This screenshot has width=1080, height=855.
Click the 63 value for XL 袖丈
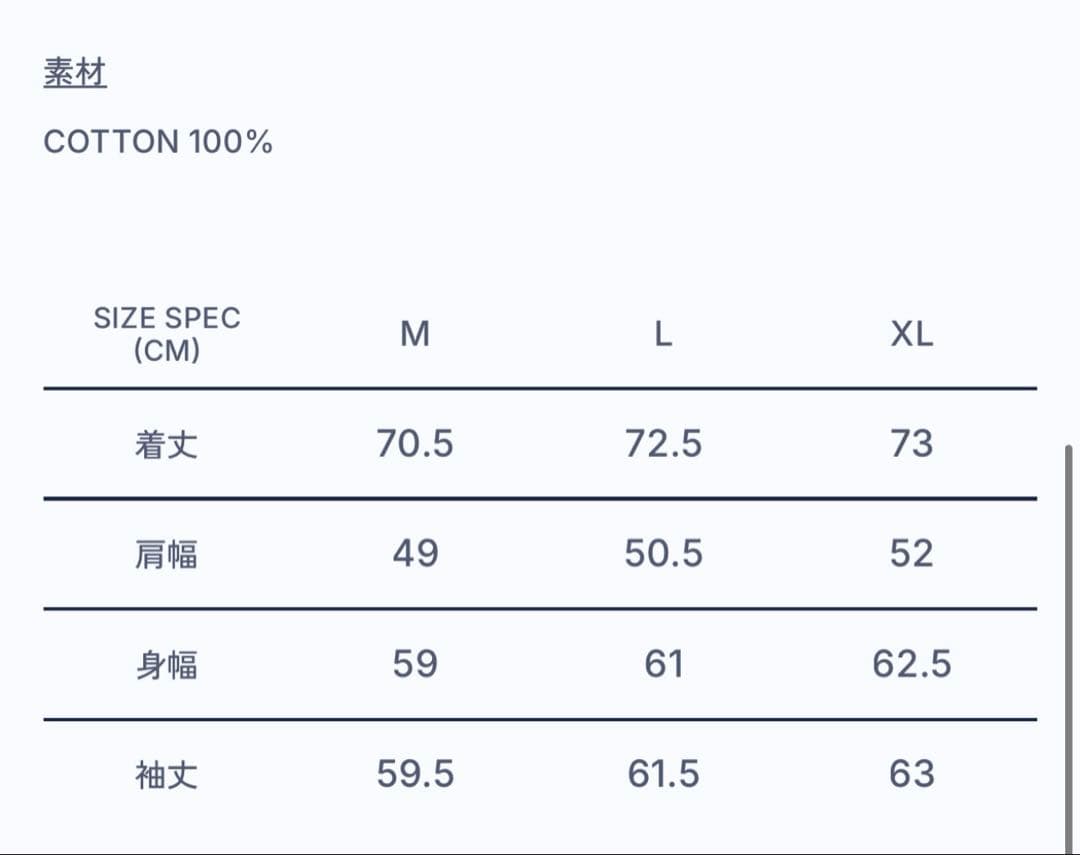pos(911,773)
